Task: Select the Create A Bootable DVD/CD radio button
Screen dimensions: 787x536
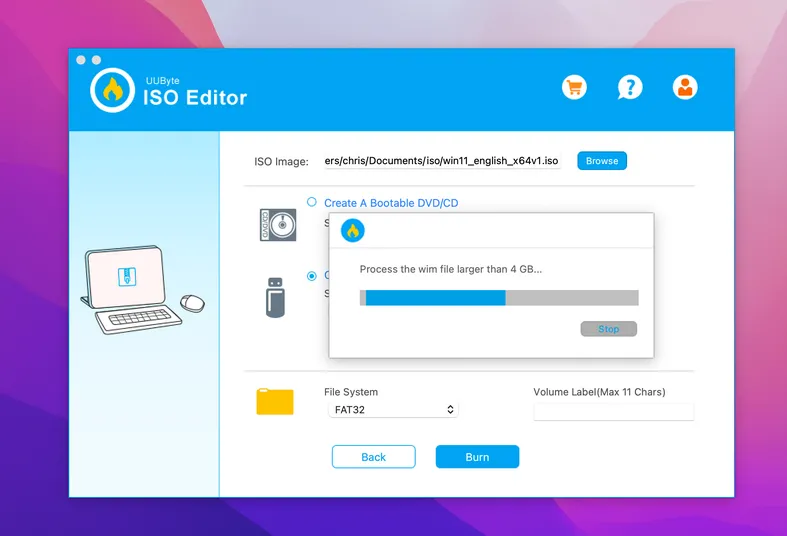Action: coord(312,202)
